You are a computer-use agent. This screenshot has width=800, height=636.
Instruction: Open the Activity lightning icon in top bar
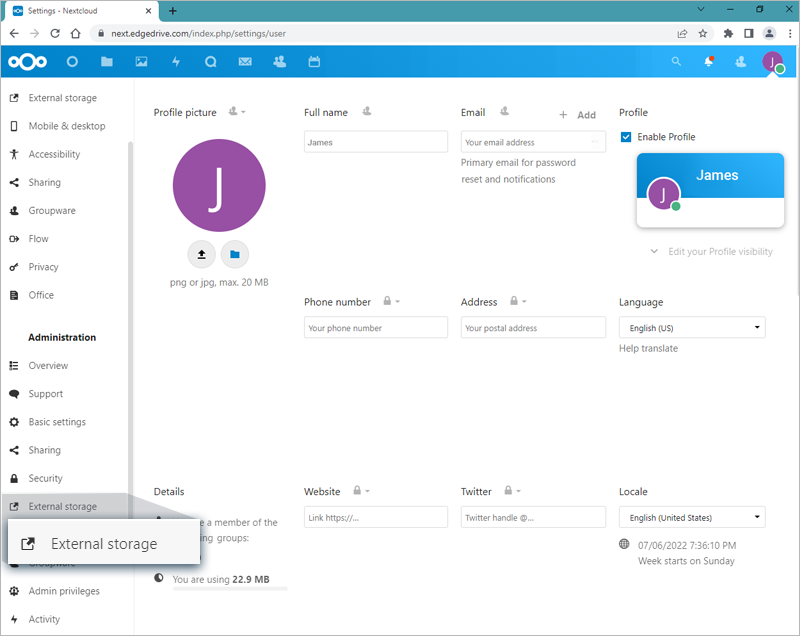pos(176,62)
